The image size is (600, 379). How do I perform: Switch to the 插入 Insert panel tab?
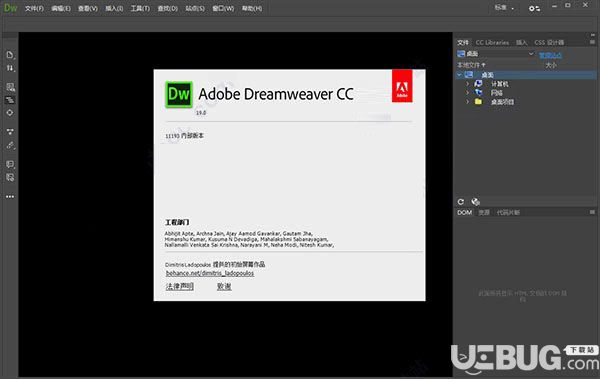[x=521, y=42]
